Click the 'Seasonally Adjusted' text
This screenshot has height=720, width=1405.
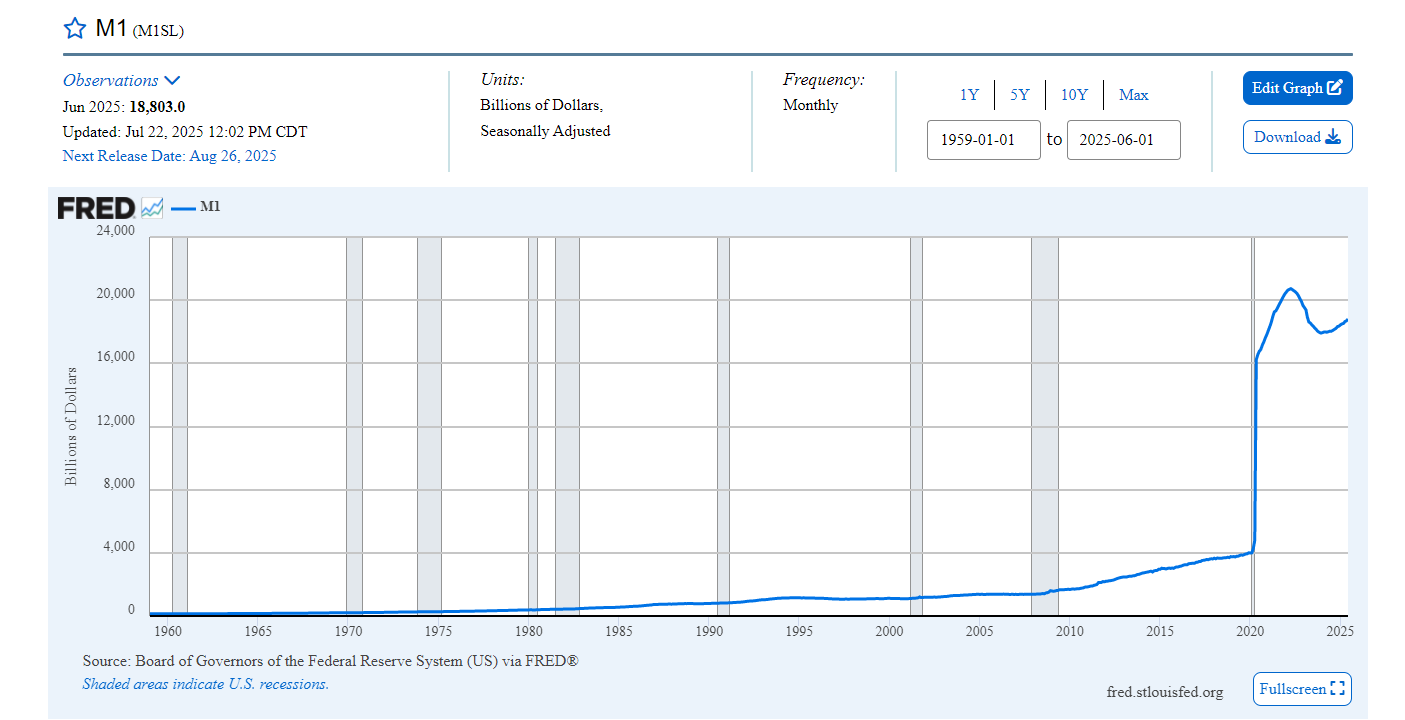click(x=545, y=131)
